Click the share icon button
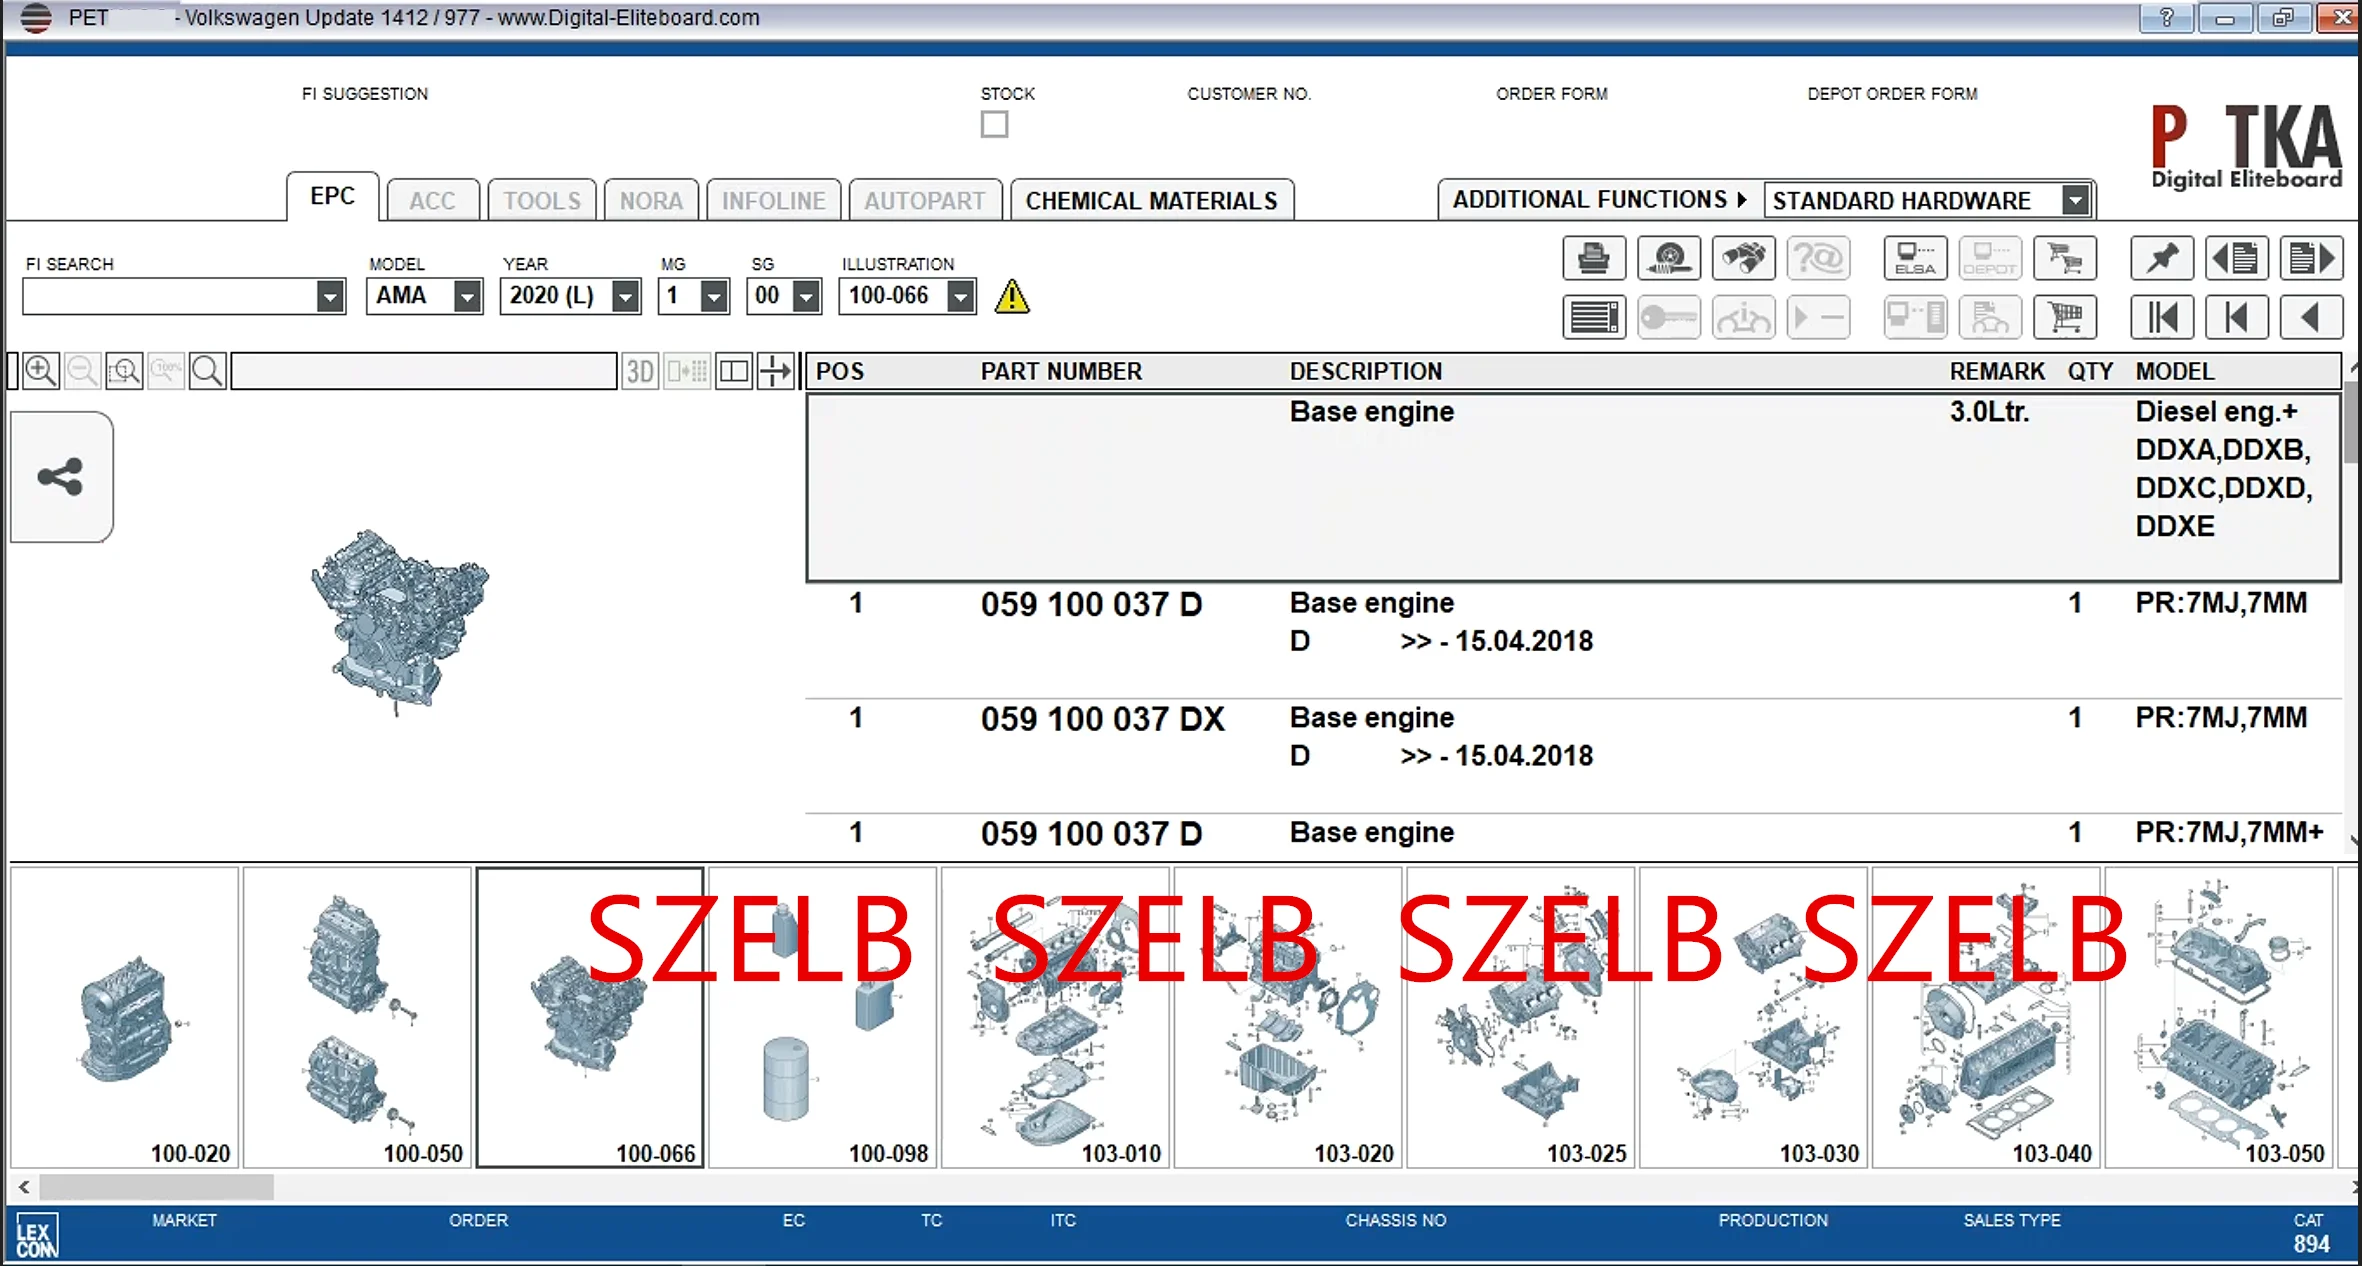Viewport: 2362px width, 1266px height. [x=61, y=477]
